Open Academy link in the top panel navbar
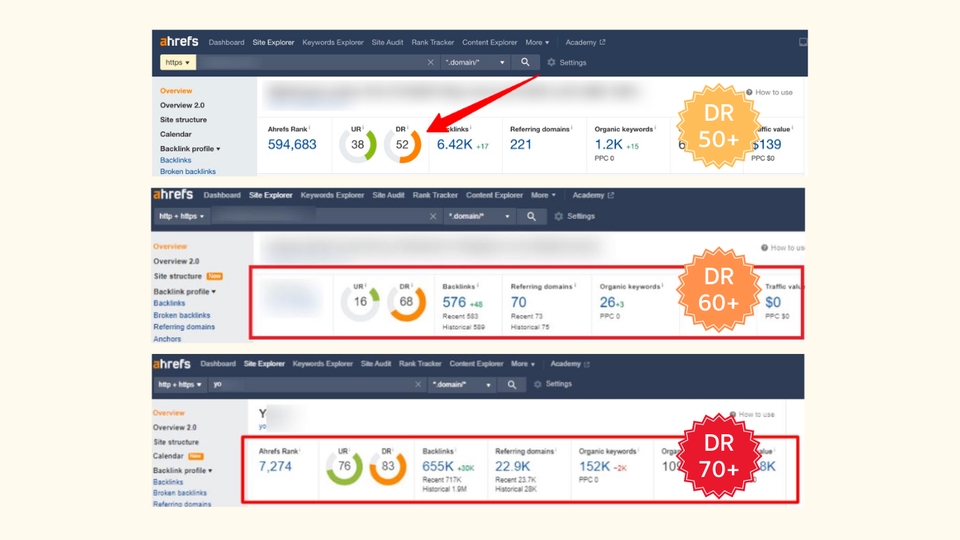960x540 pixels. [585, 42]
